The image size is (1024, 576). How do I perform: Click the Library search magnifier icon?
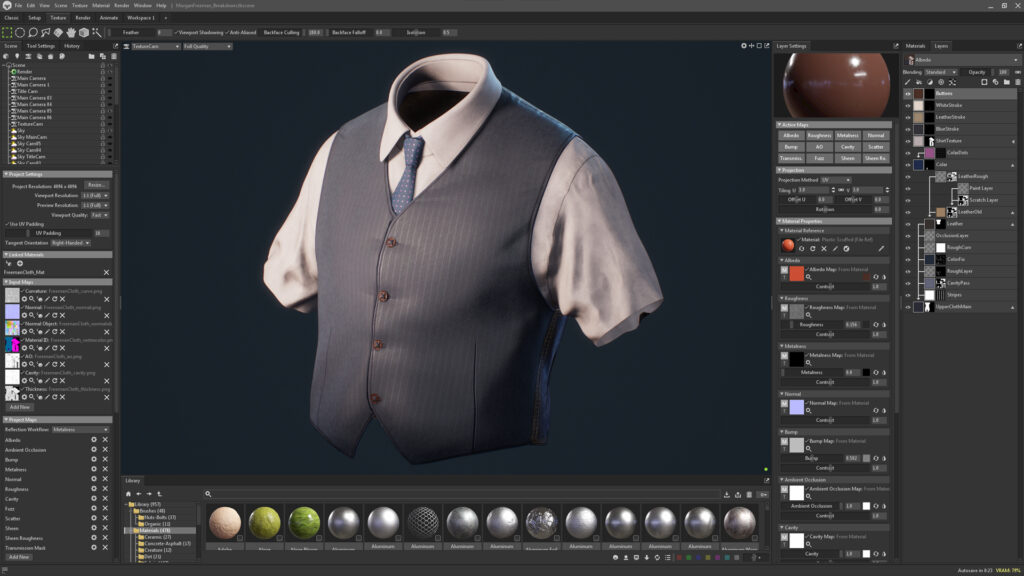point(209,494)
